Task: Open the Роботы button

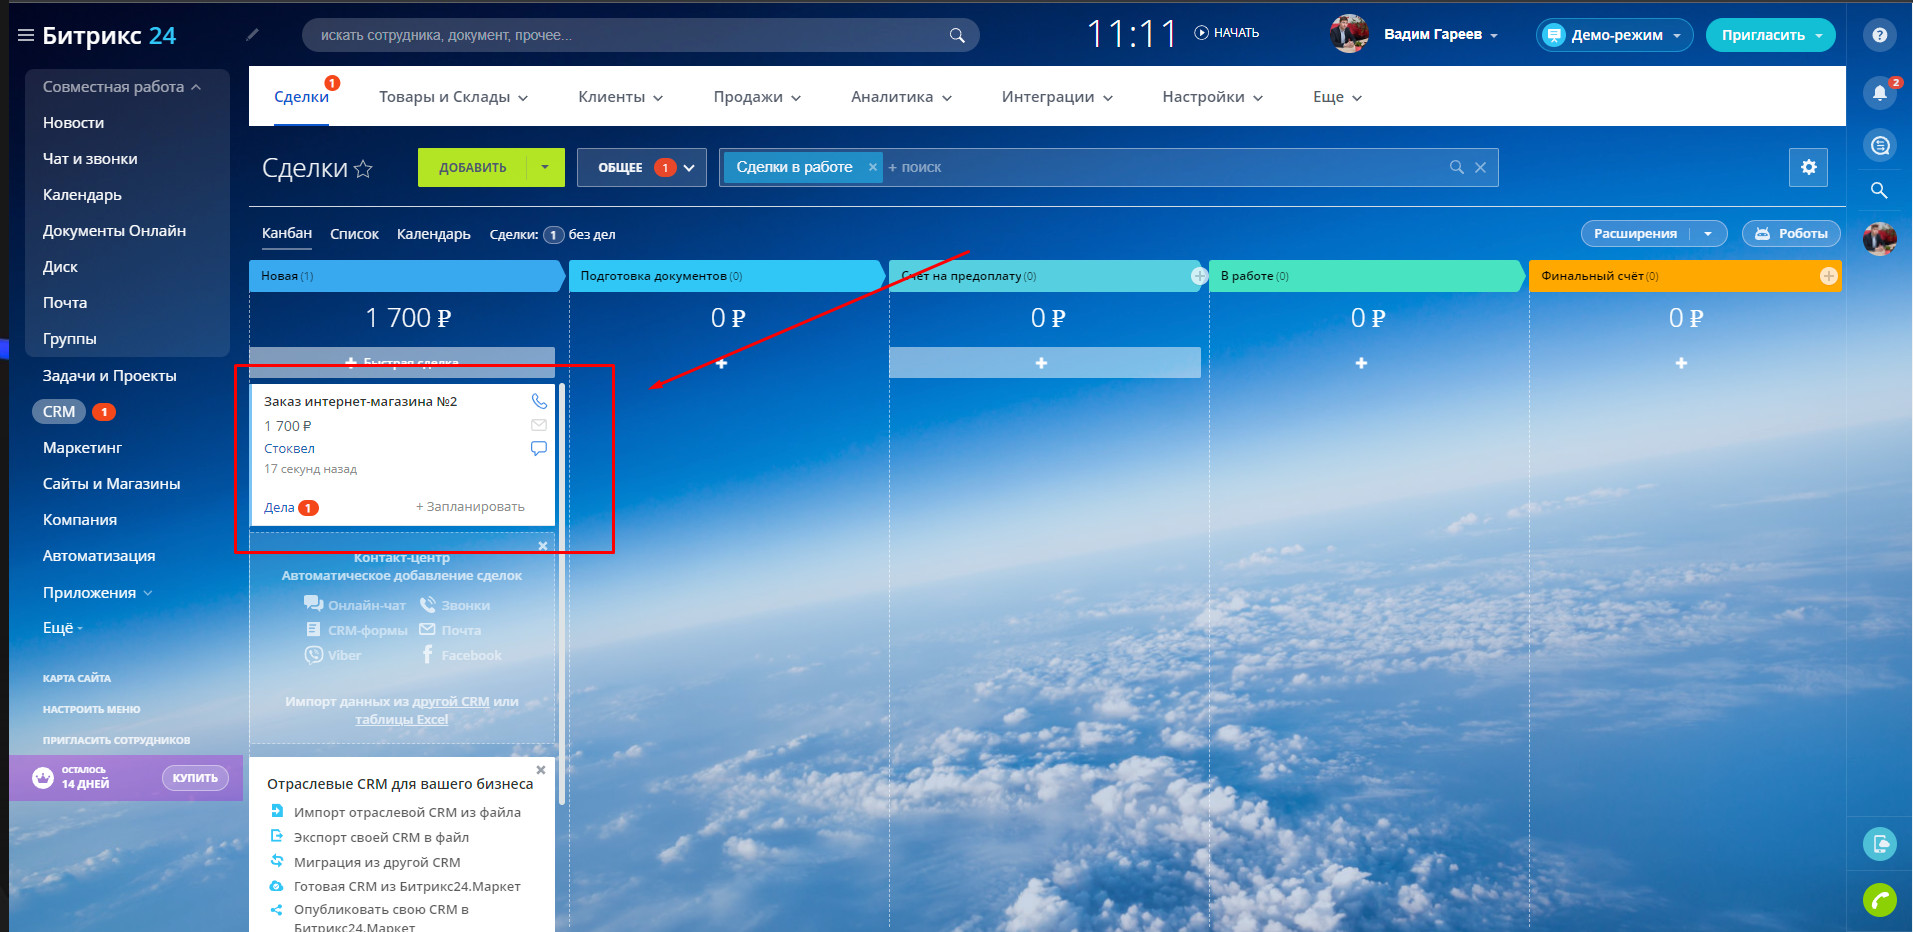Action: tap(1791, 233)
